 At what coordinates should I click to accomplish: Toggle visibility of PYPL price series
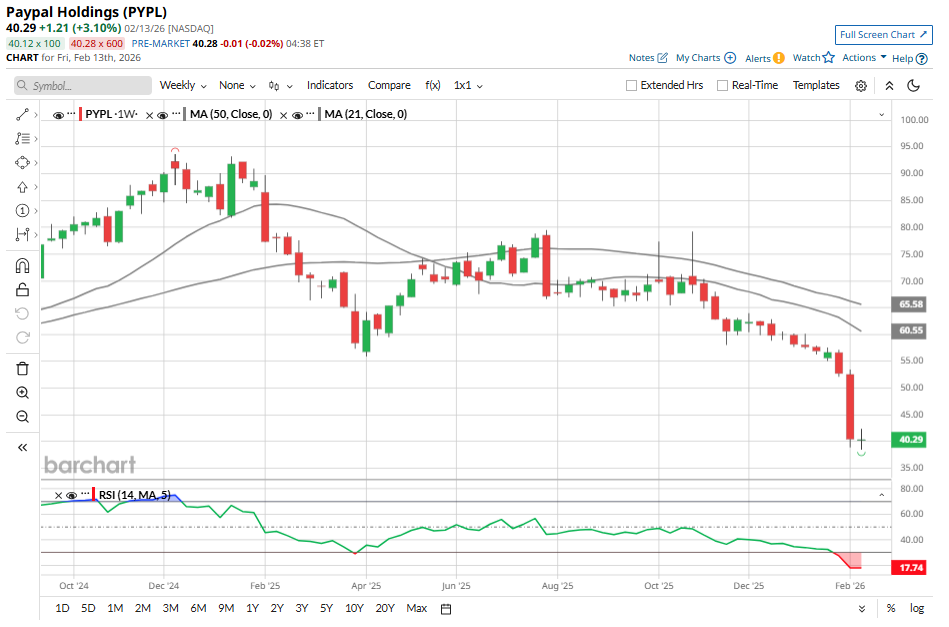(58, 115)
